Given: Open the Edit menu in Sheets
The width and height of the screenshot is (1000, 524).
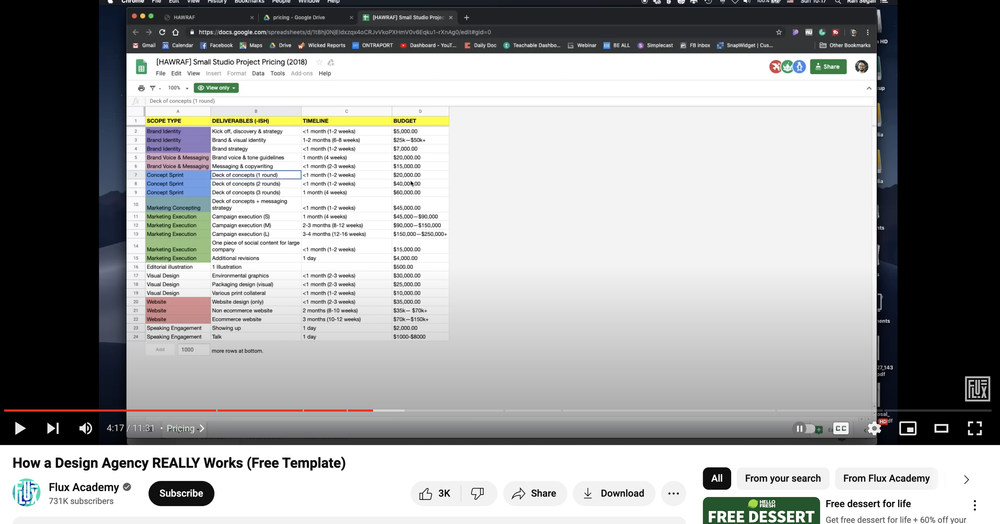Looking at the screenshot, I should (176, 73).
